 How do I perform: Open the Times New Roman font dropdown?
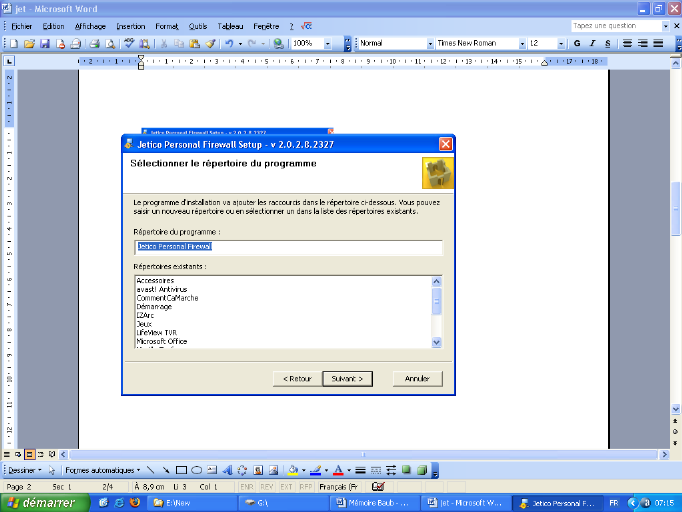tap(522, 44)
